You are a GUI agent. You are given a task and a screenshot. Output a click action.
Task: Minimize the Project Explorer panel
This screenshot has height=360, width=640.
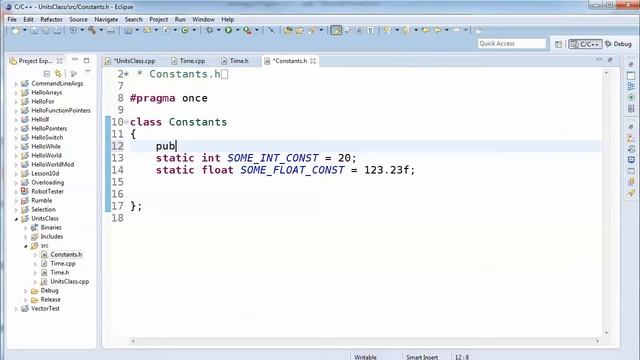75,60
